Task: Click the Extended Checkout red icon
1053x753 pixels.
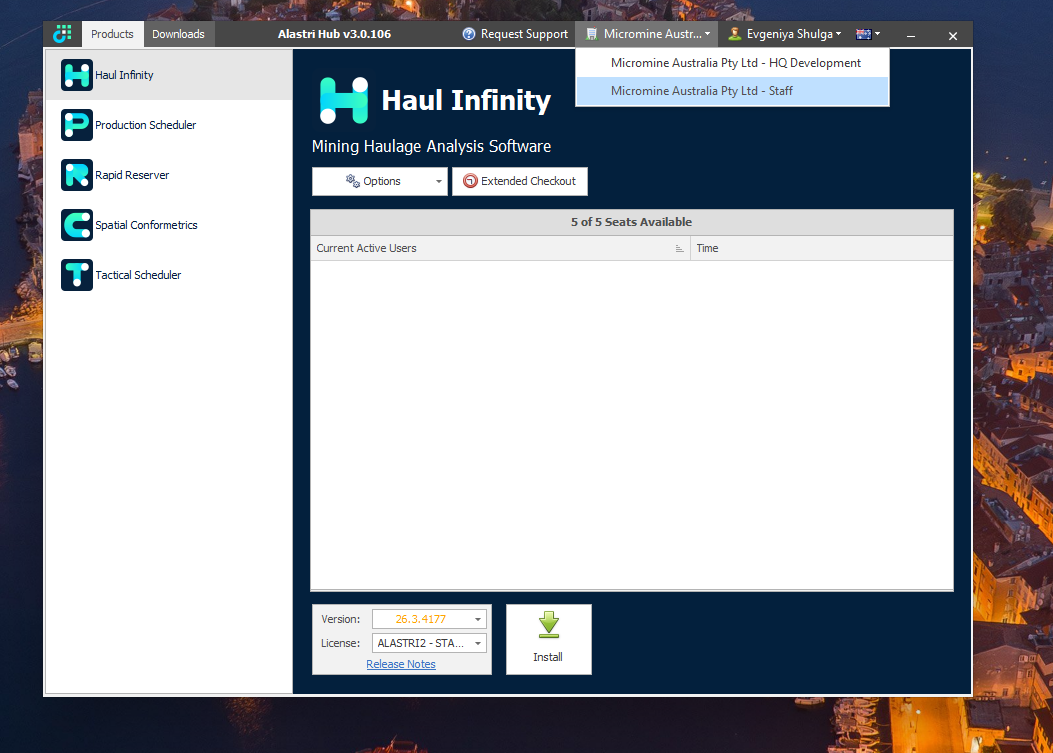Action: pos(470,181)
